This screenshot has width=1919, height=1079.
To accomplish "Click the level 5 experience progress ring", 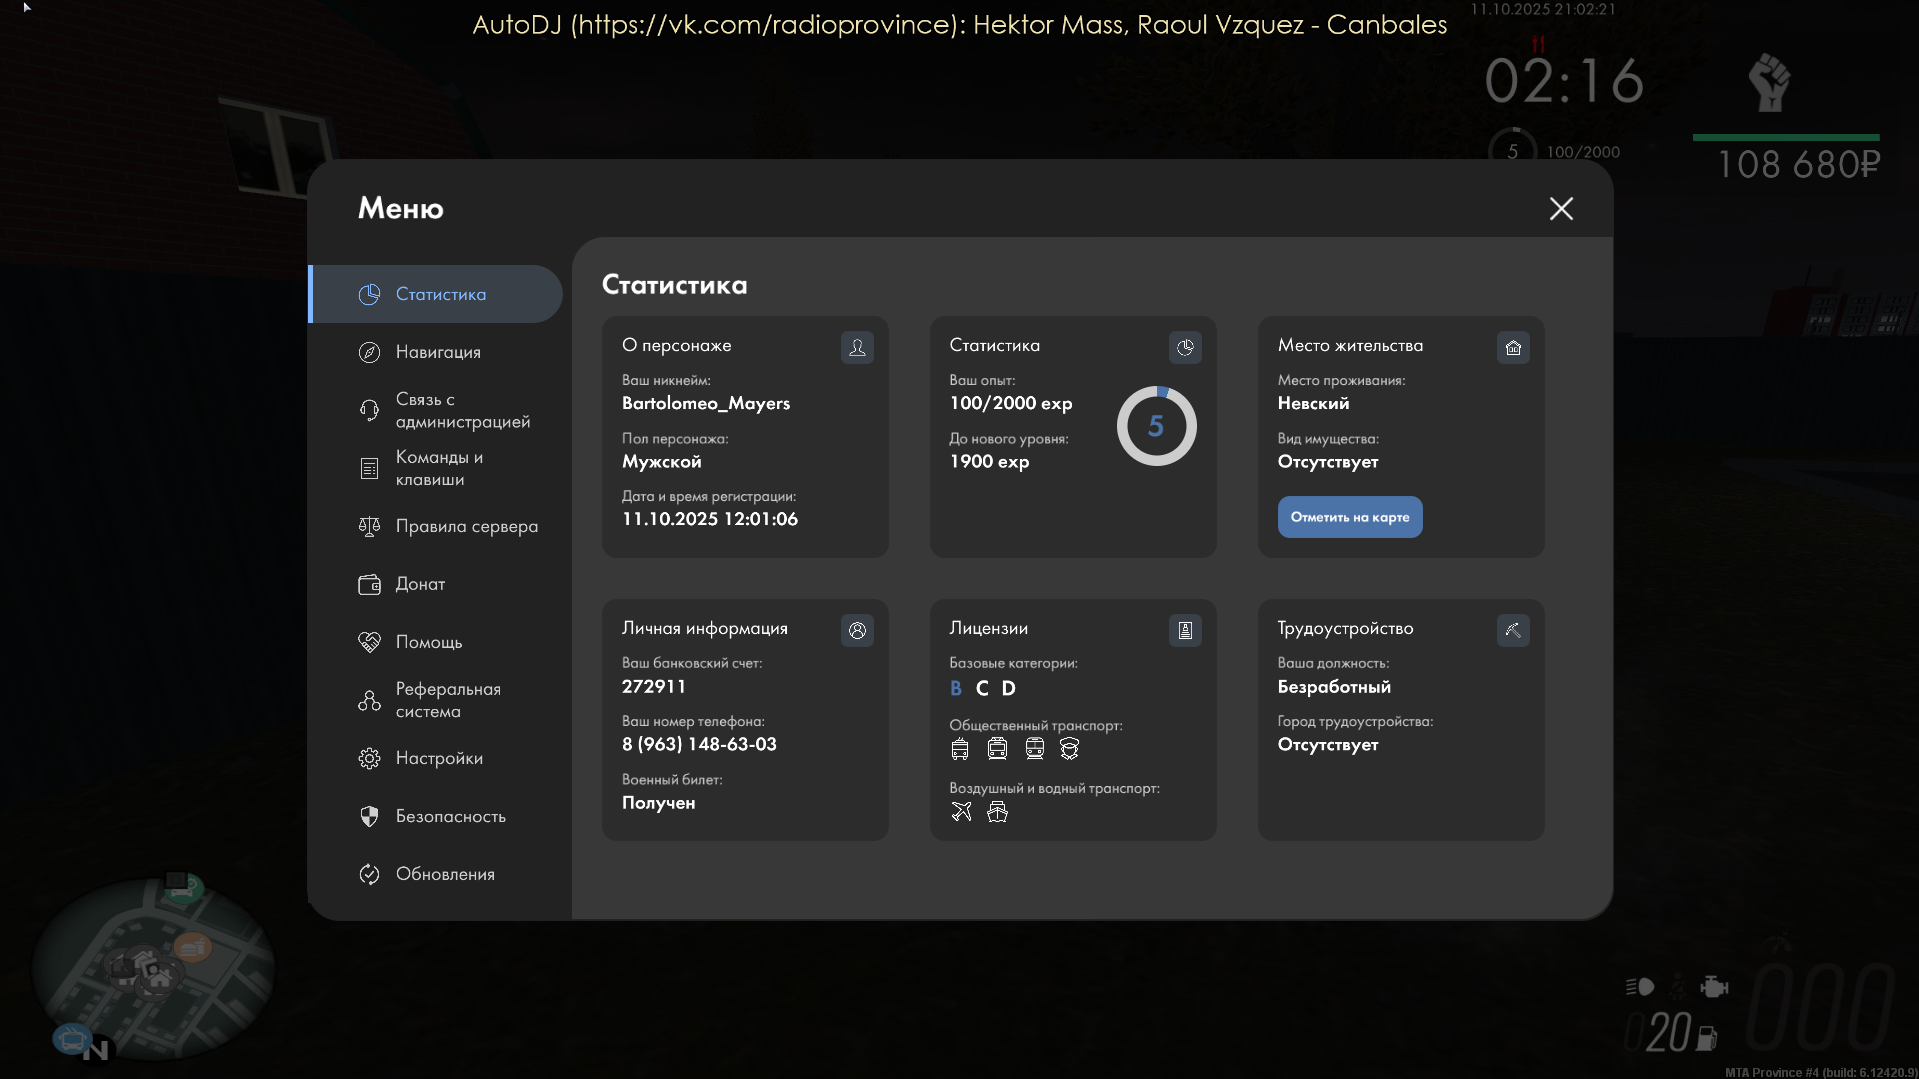I will [1156, 426].
